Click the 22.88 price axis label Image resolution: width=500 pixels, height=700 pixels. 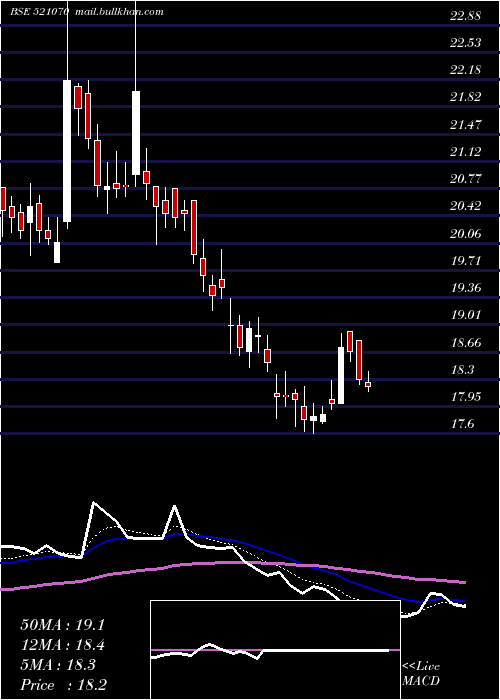[x=465, y=16]
